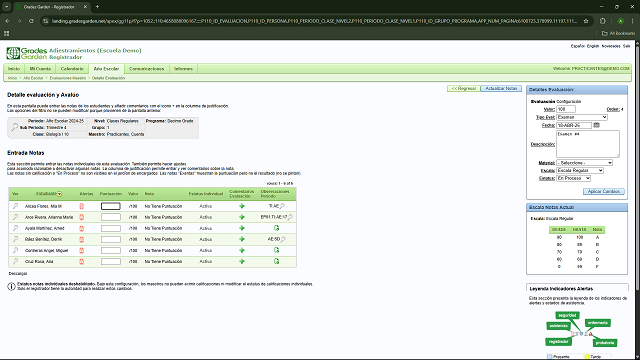The height and width of the screenshot is (360, 640).
Task: Open the Material Seleccione dropdown
Action: pos(584,163)
